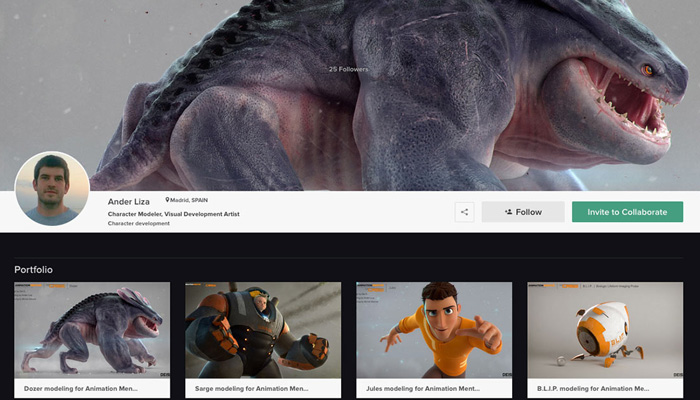
Task: Click 'B.L.I.P. modeling for Animation Men...' title
Action: click(595, 388)
